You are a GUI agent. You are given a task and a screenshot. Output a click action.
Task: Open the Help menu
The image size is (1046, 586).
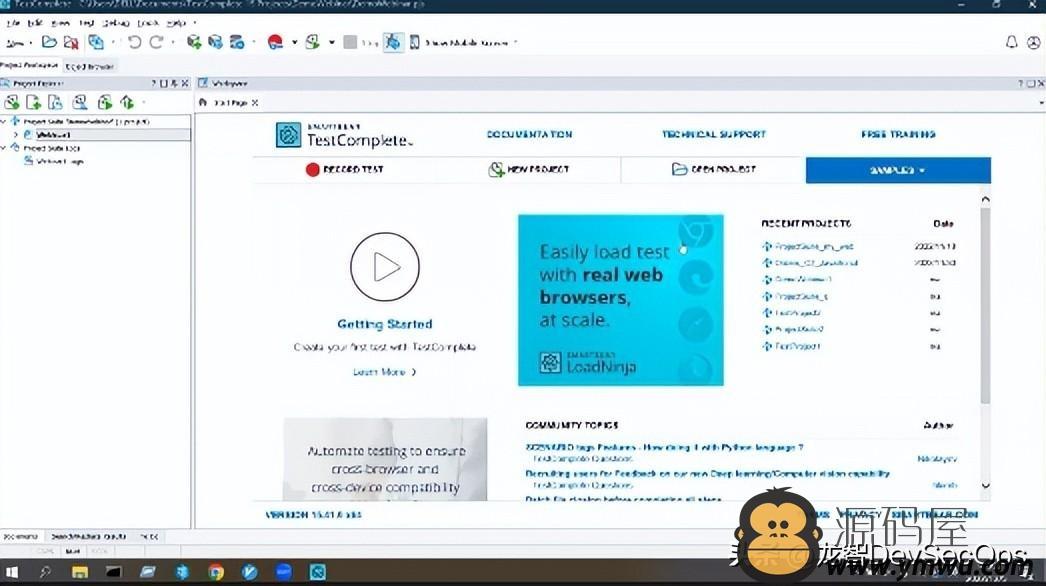(176, 23)
